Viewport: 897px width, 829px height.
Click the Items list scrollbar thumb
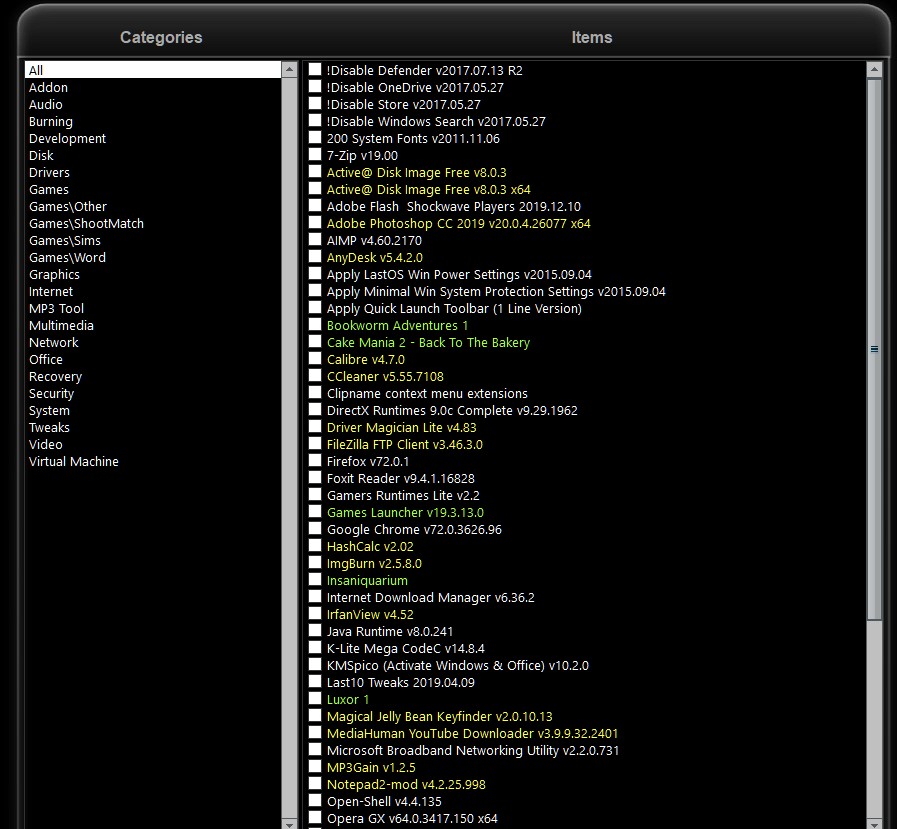tap(874, 349)
